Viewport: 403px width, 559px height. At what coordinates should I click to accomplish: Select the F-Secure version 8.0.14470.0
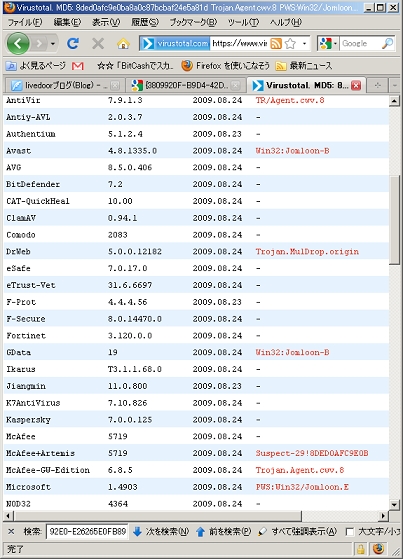pos(135,319)
